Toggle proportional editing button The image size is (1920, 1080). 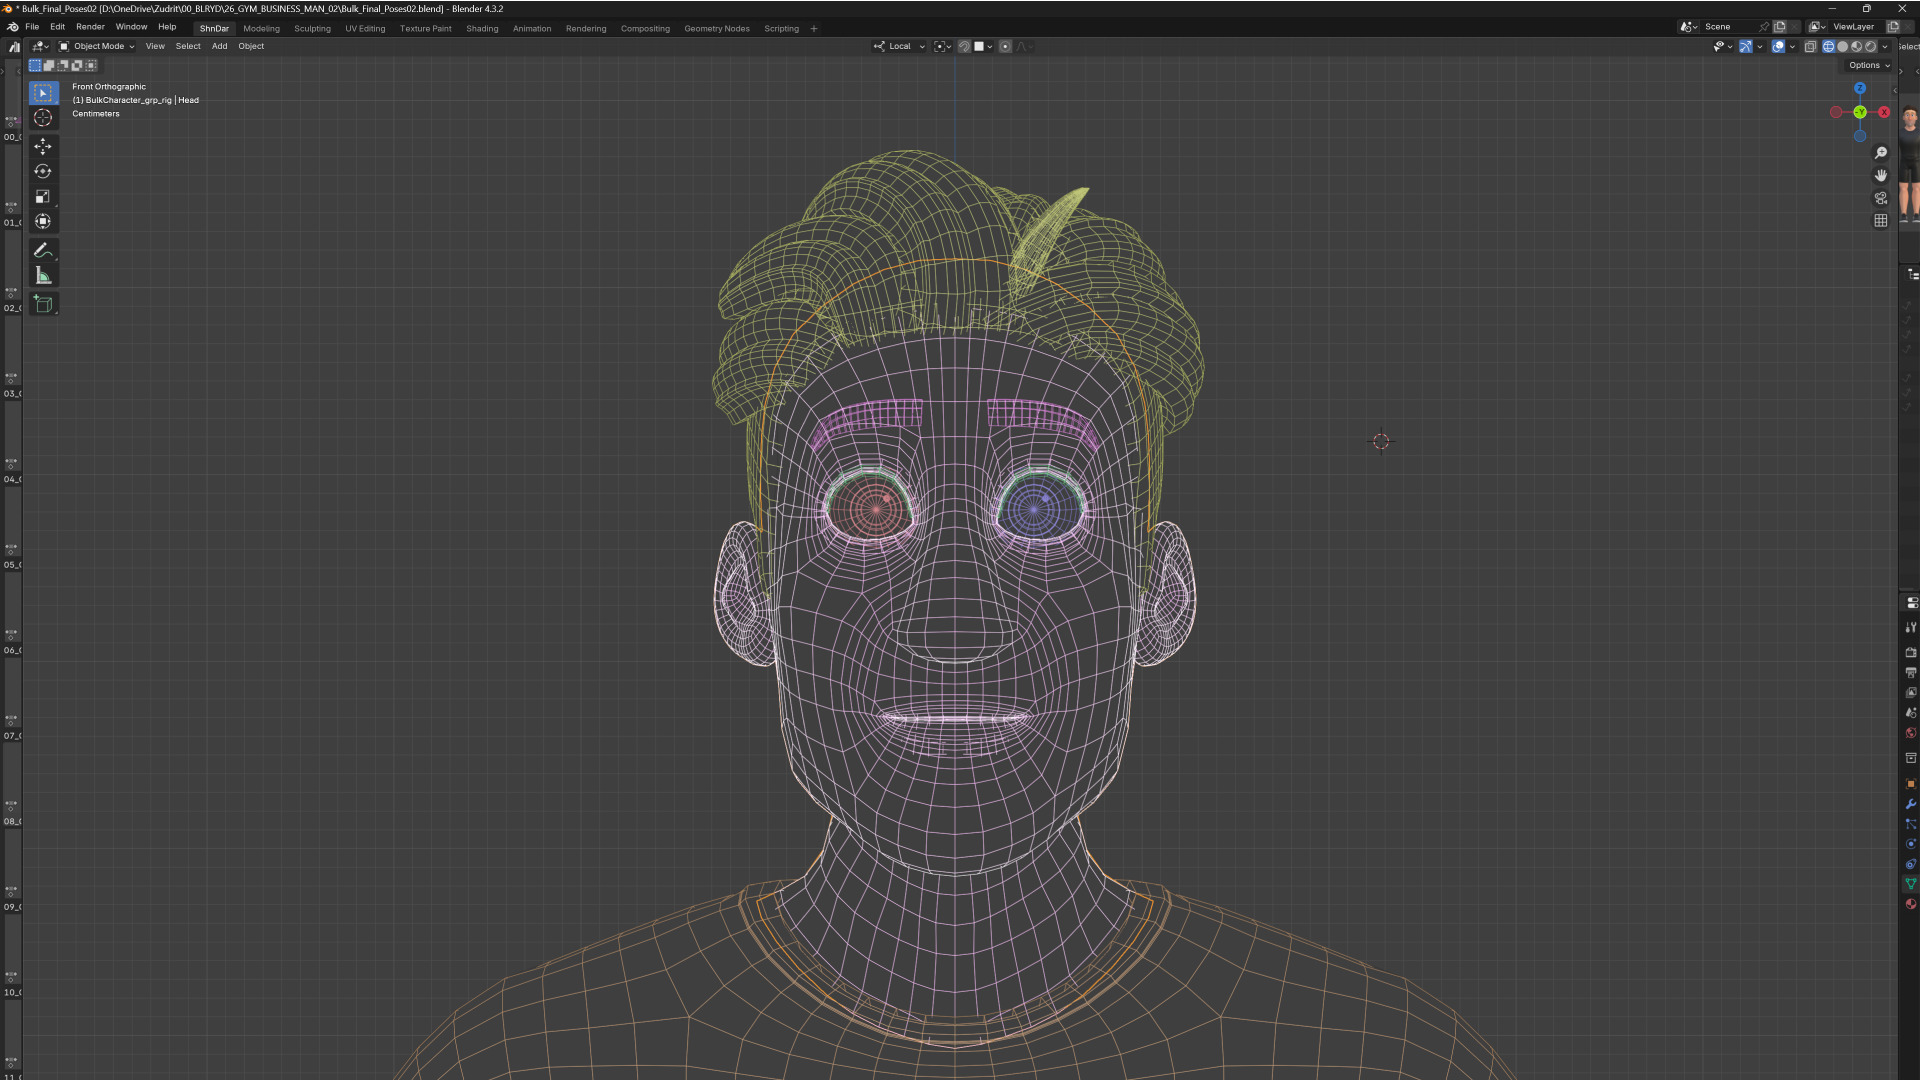pyautogui.click(x=1005, y=46)
